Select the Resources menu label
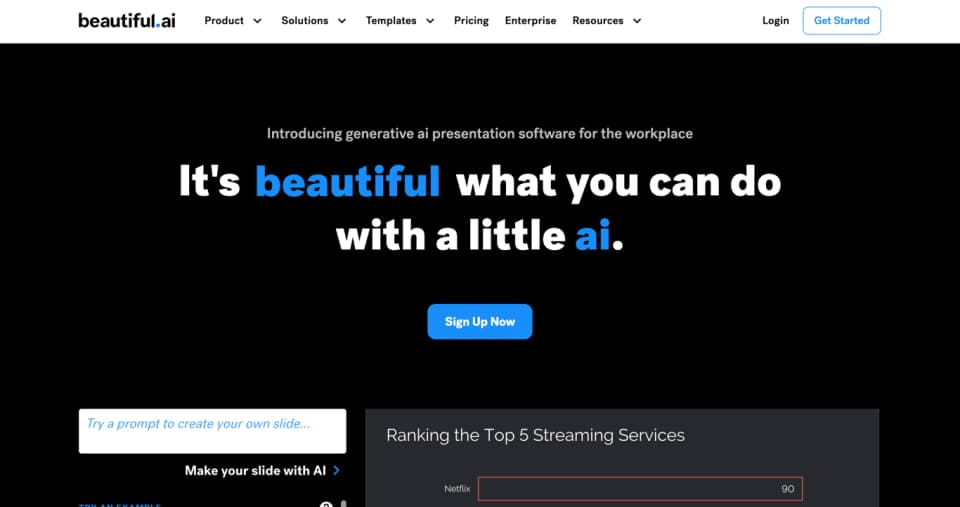960x507 pixels. (x=598, y=20)
